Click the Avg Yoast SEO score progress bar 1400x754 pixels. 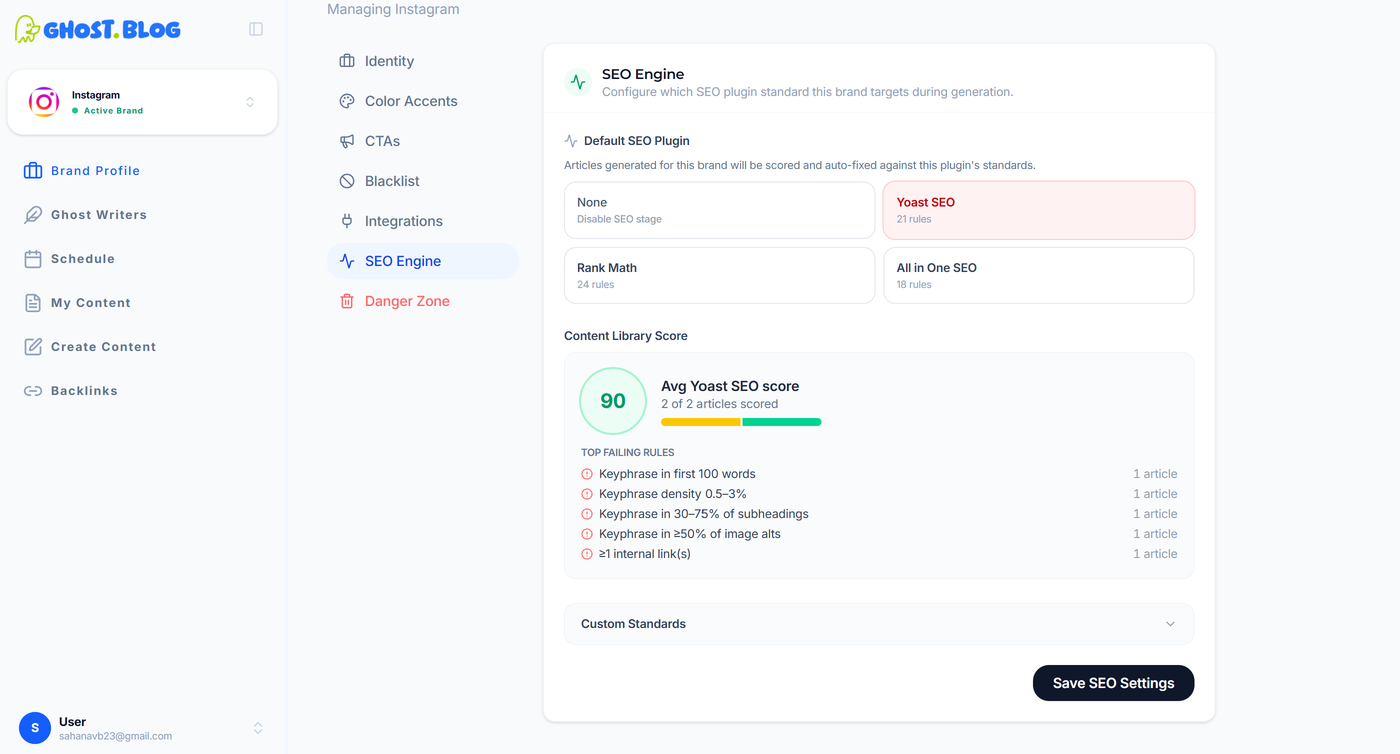pyautogui.click(x=741, y=422)
